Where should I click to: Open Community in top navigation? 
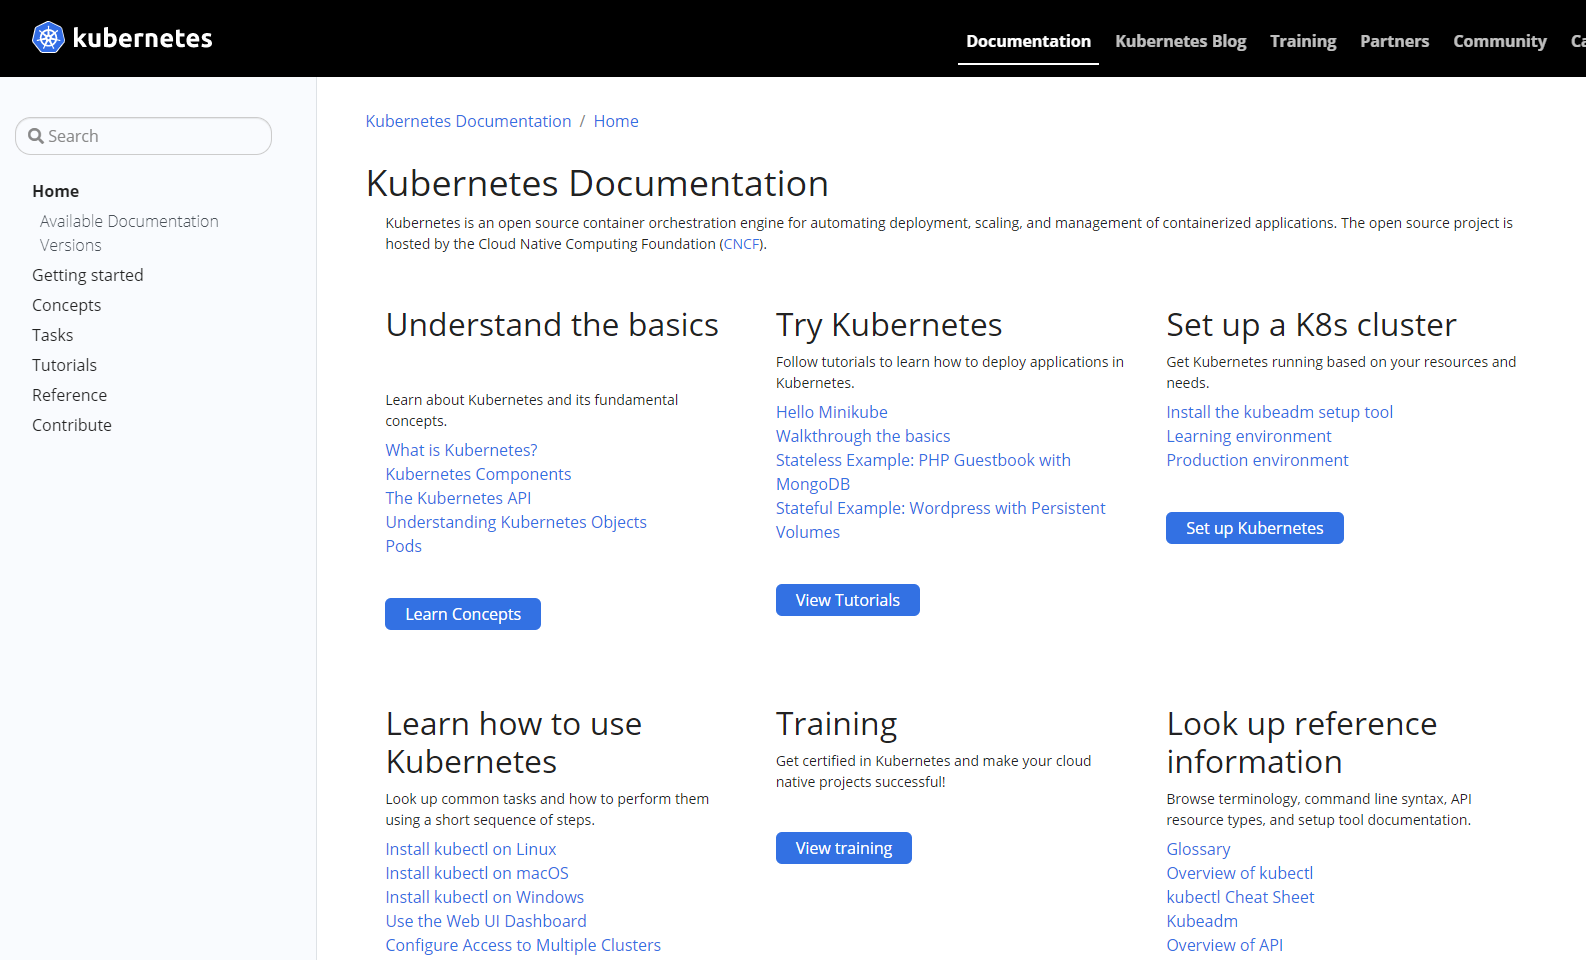pyautogui.click(x=1499, y=41)
